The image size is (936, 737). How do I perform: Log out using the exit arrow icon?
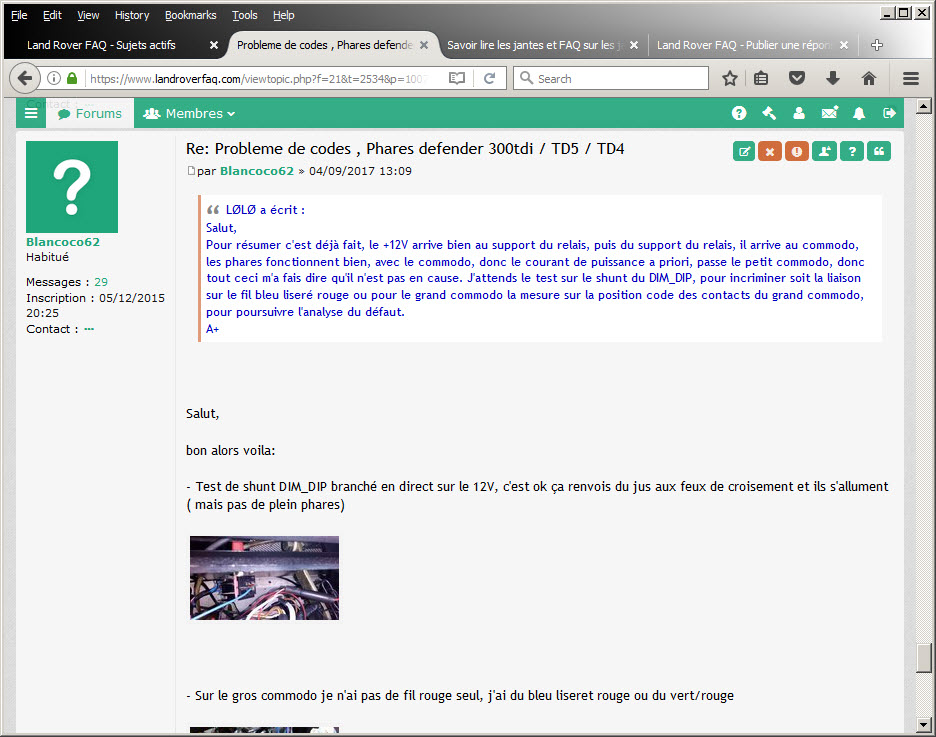point(889,114)
